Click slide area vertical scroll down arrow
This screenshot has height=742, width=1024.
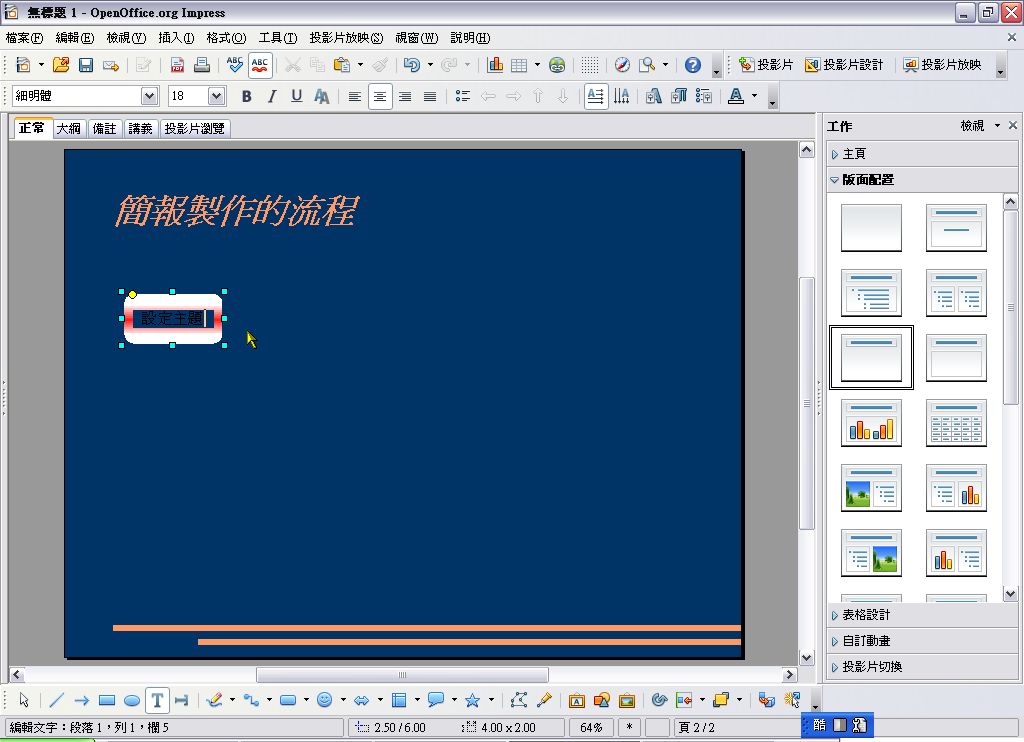click(x=807, y=658)
